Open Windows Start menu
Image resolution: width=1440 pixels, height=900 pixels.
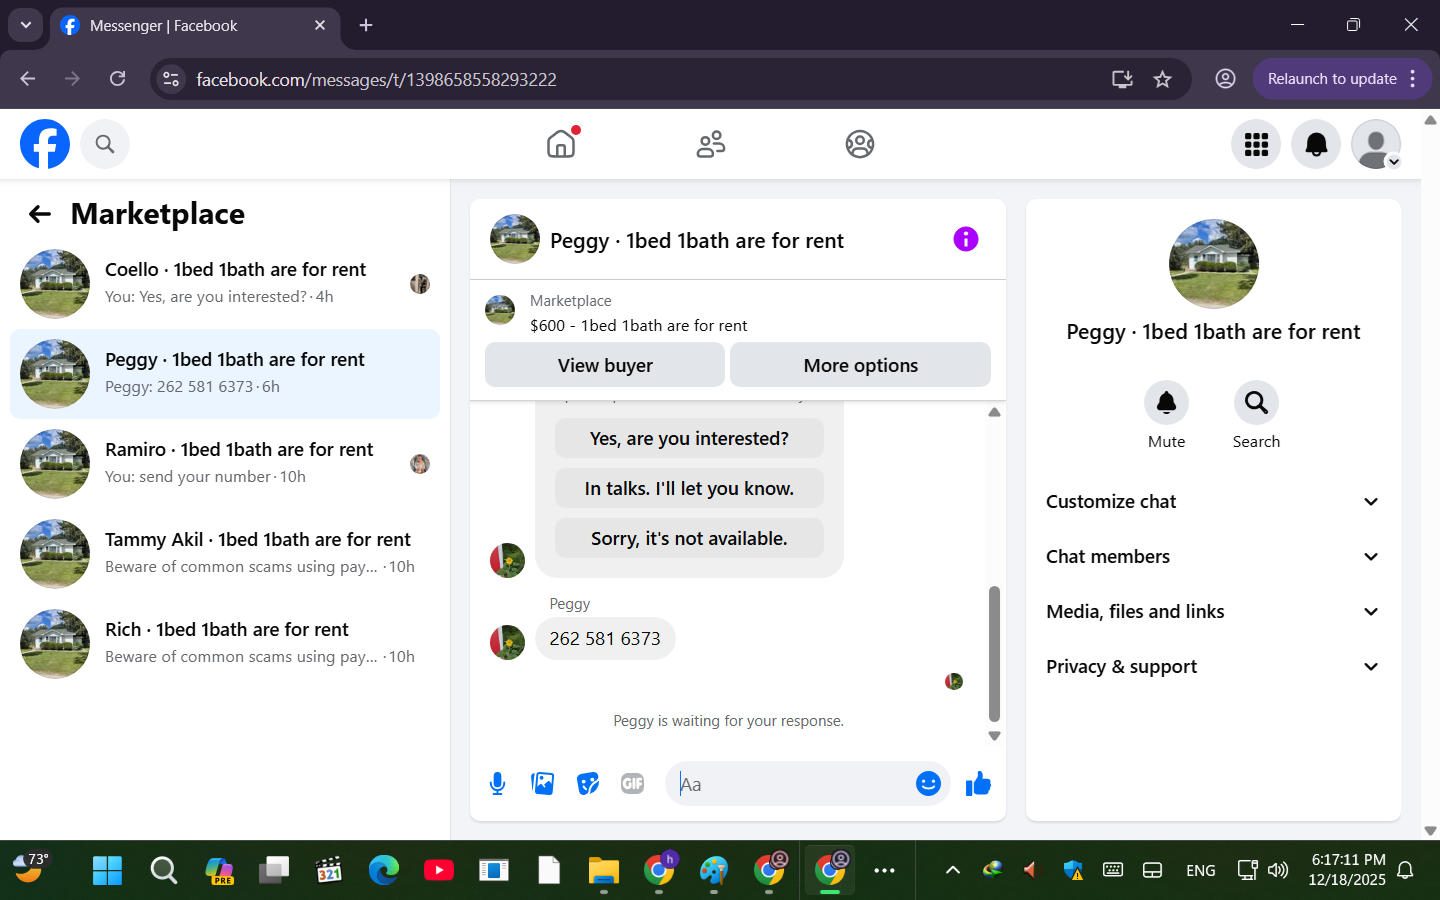[107, 870]
